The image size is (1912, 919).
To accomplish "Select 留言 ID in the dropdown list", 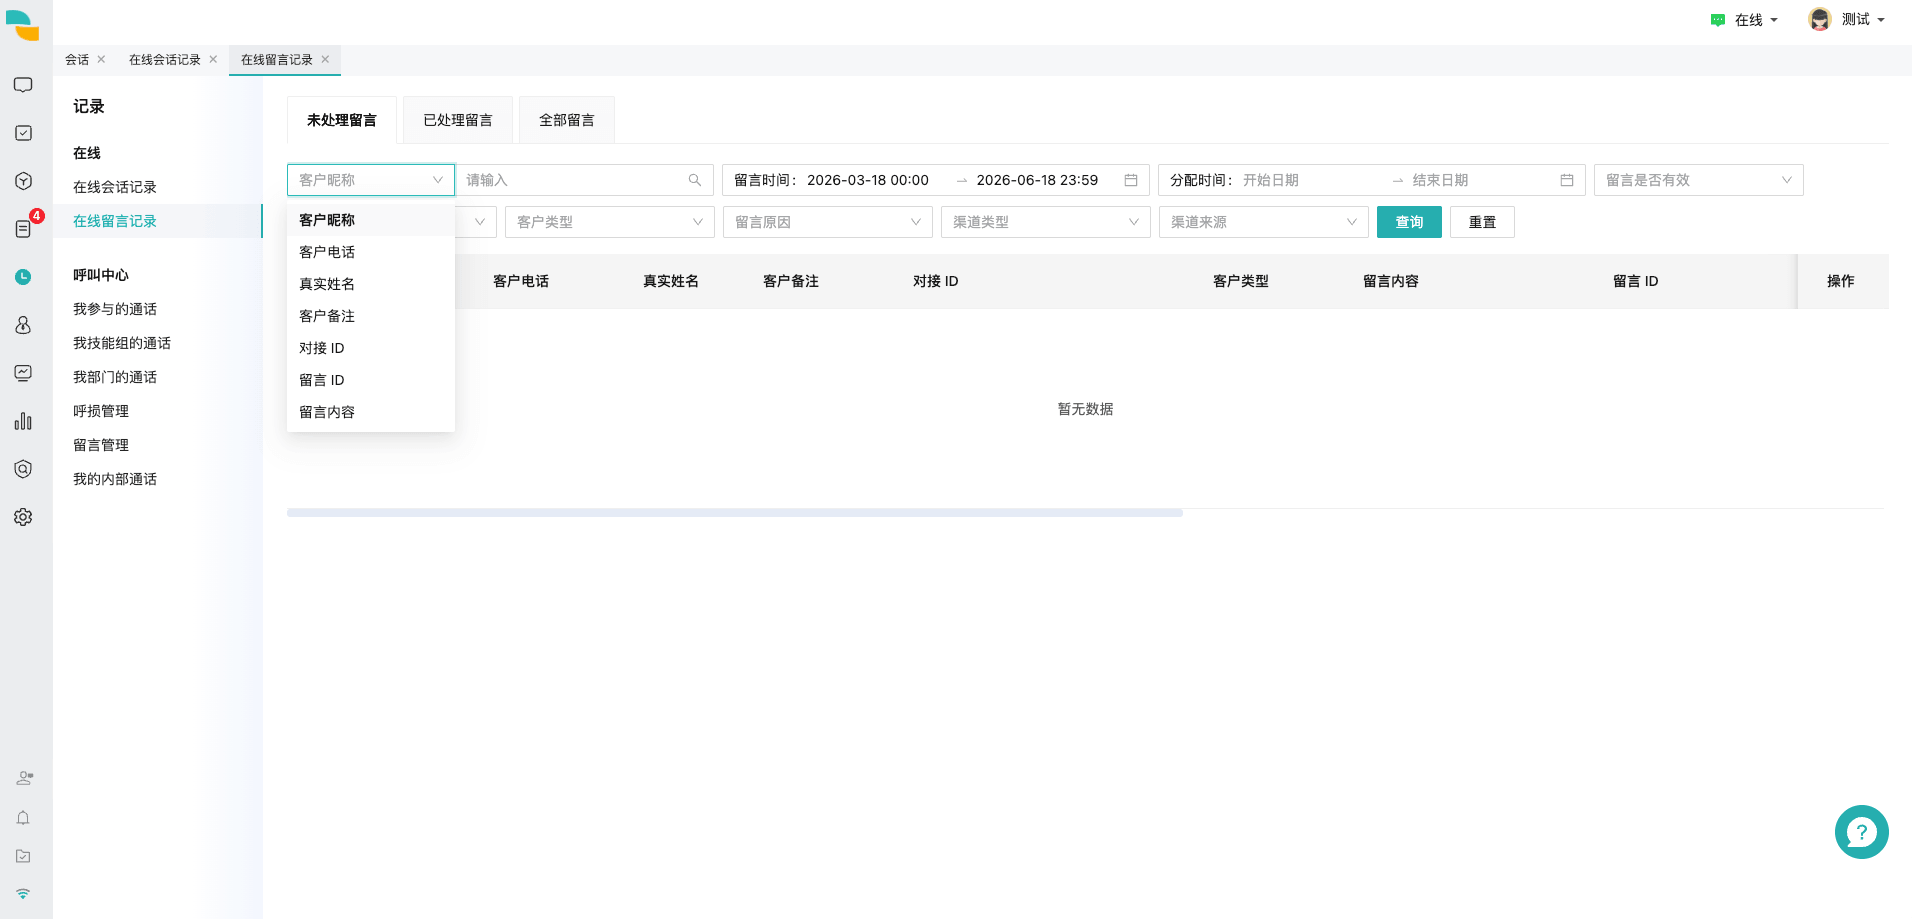I will pos(371,380).
